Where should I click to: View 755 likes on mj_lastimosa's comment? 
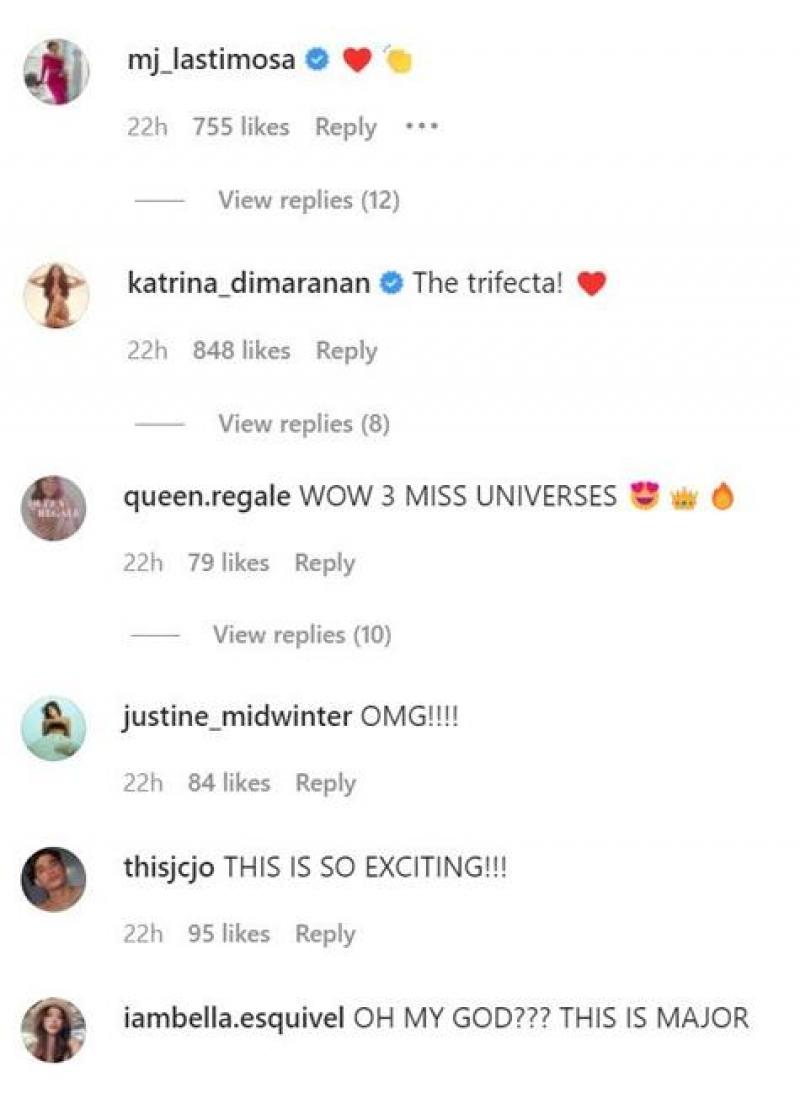240,127
